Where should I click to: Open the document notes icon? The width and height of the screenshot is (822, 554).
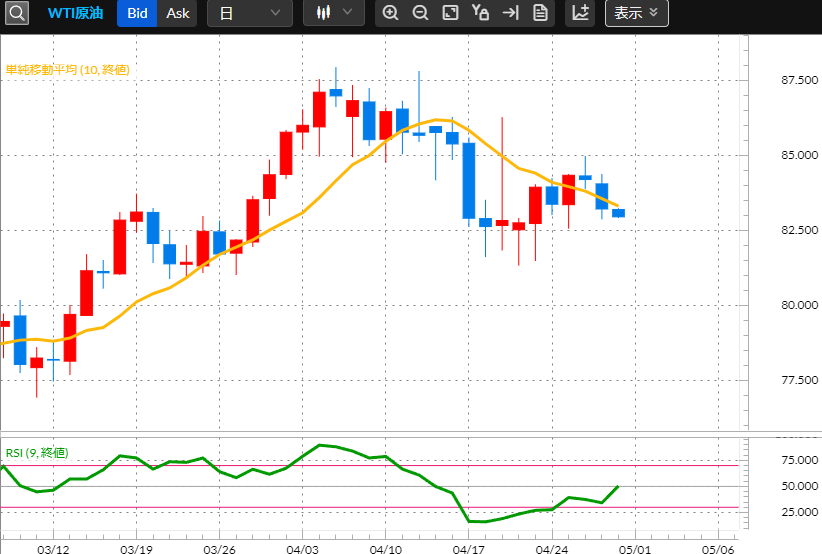(x=540, y=13)
